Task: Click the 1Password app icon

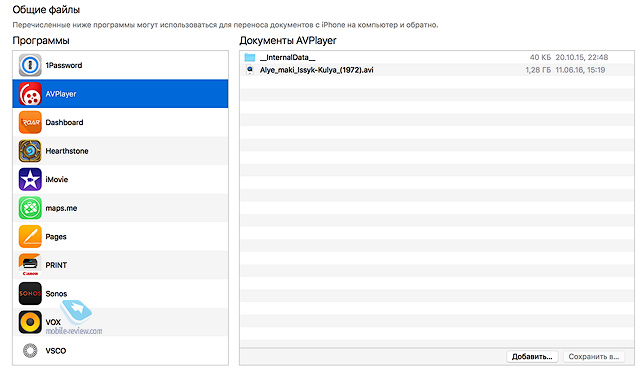Action: tap(30, 65)
